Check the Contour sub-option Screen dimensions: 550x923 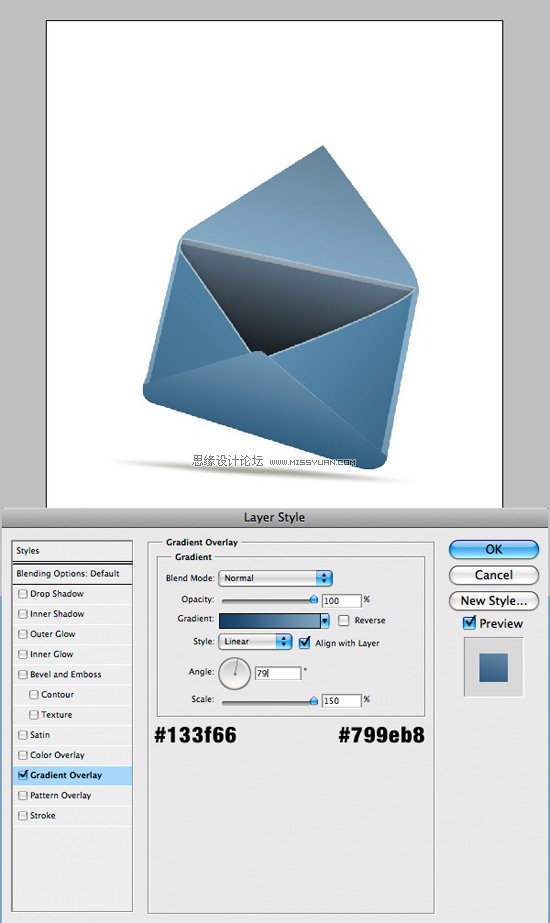click(x=34, y=695)
